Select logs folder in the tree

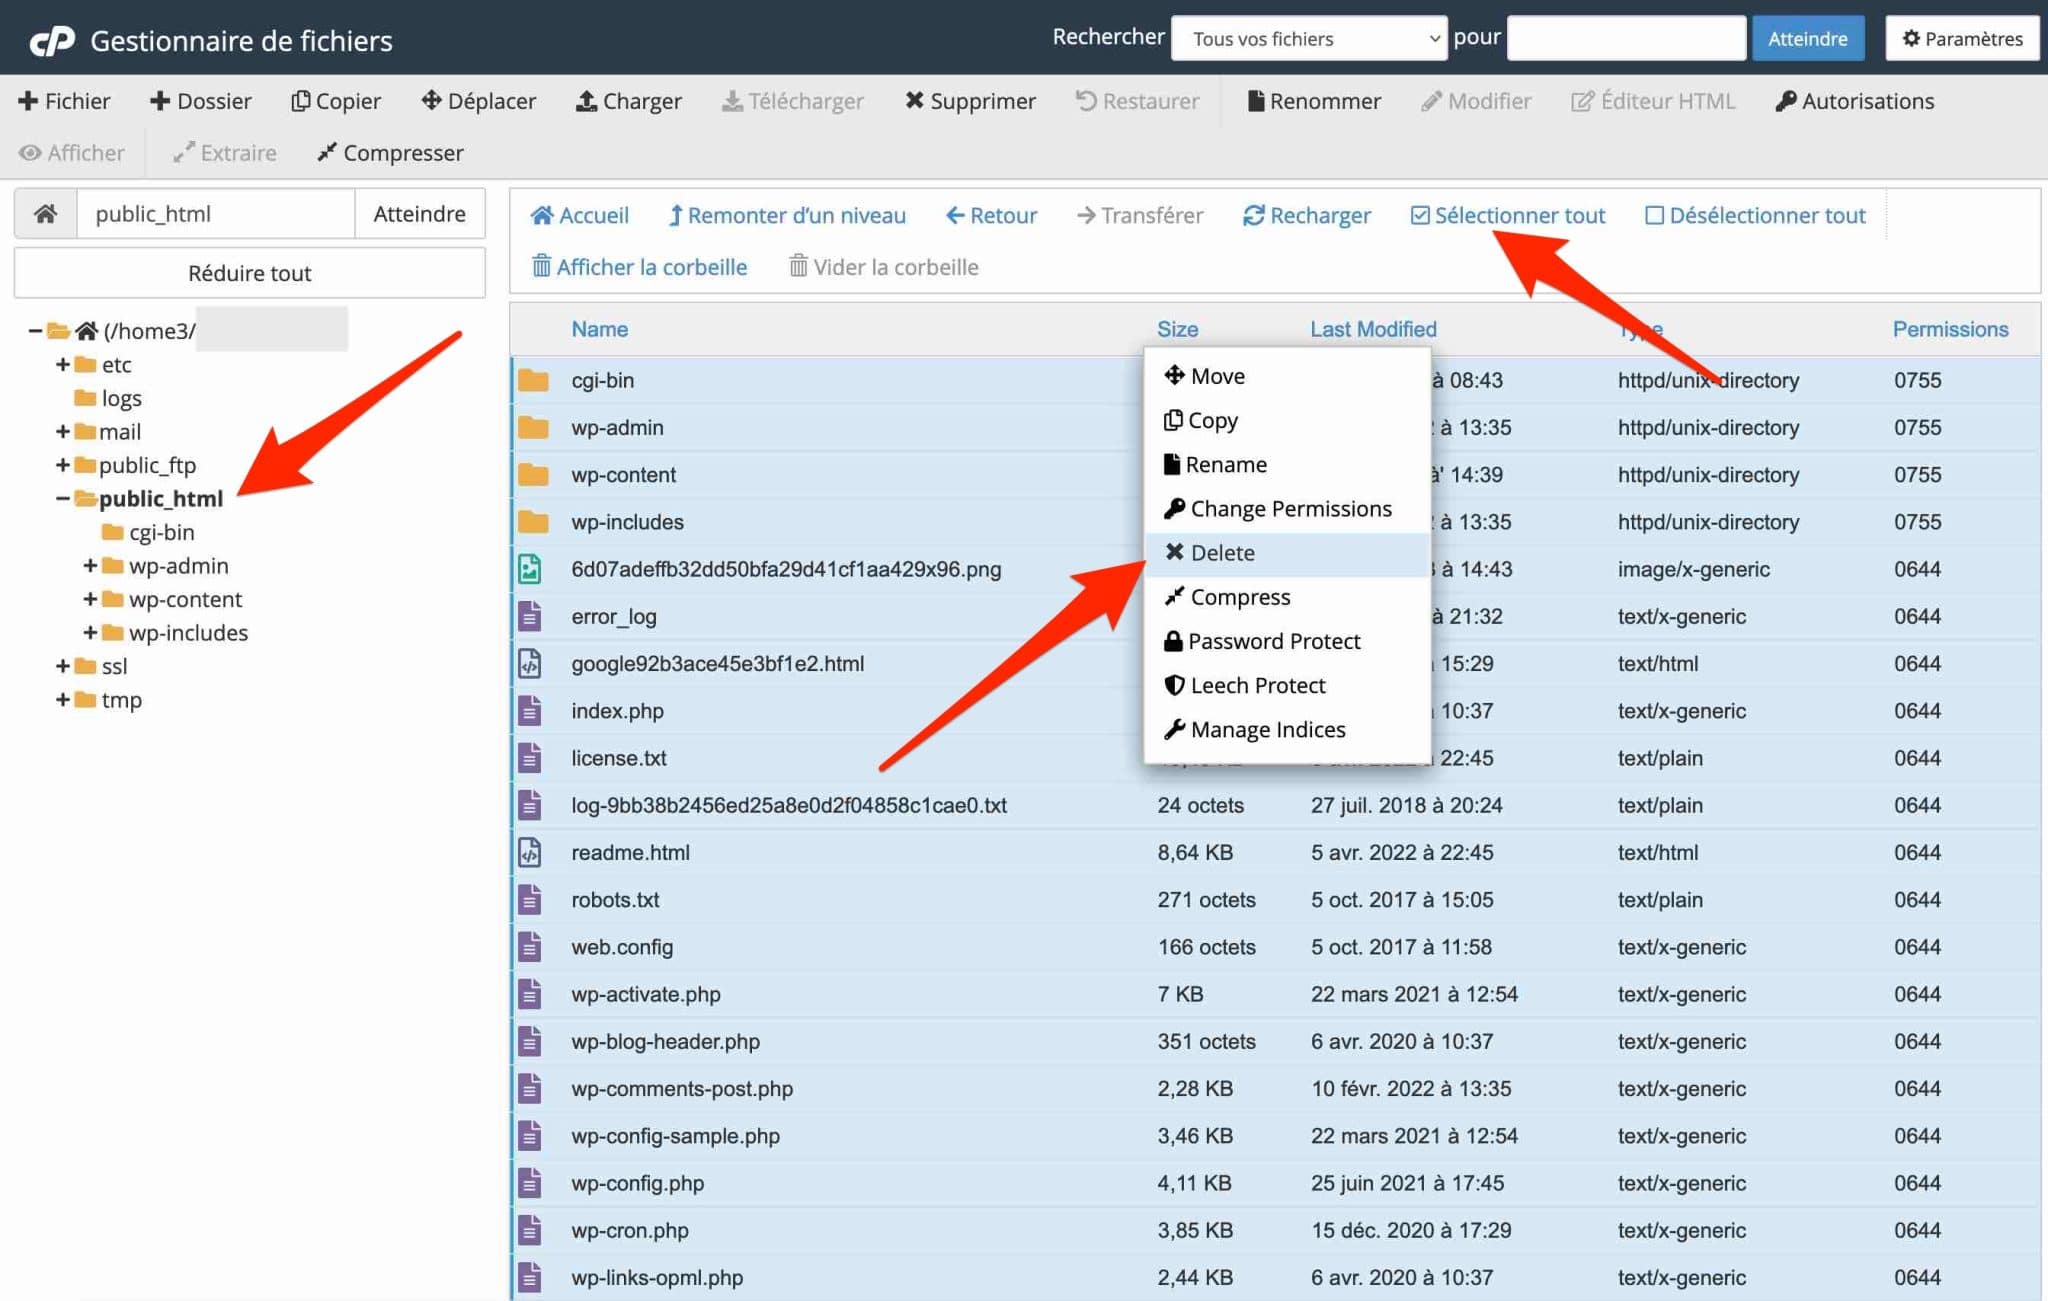click(121, 398)
